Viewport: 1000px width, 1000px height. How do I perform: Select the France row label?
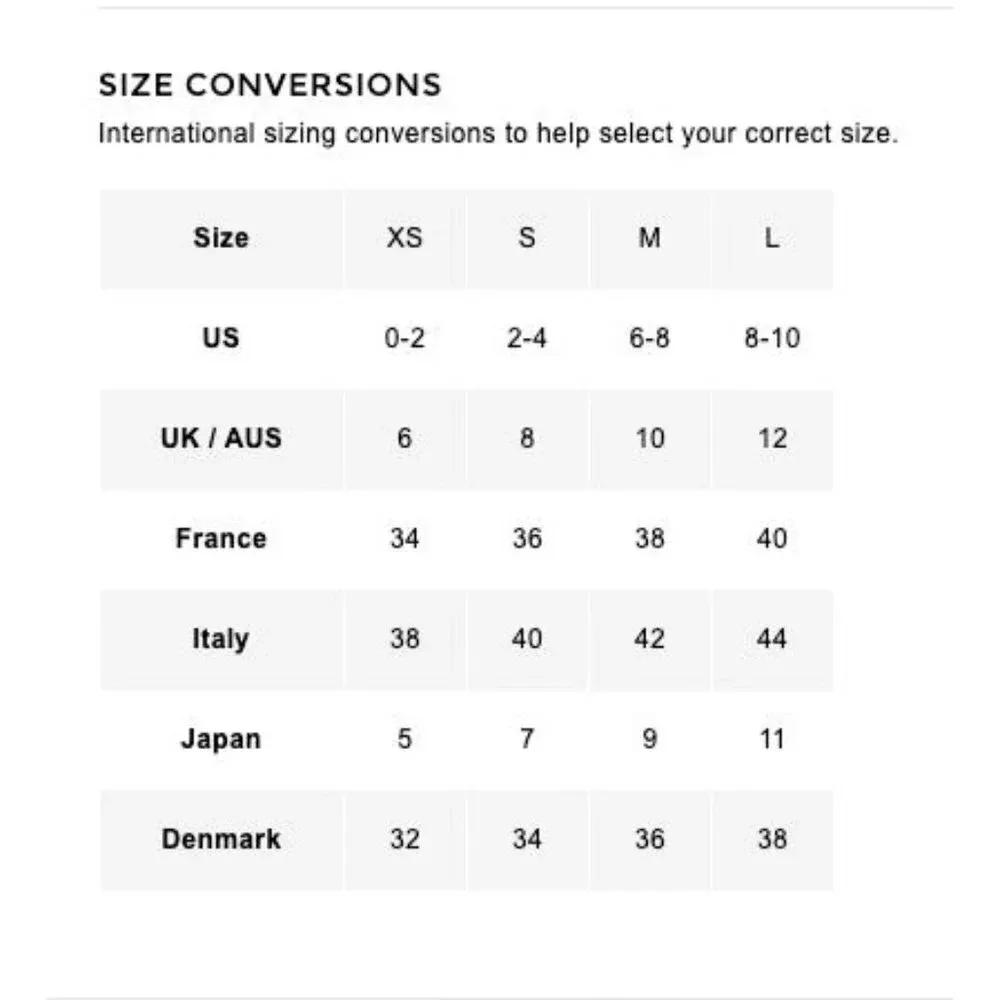tap(221, 538)
